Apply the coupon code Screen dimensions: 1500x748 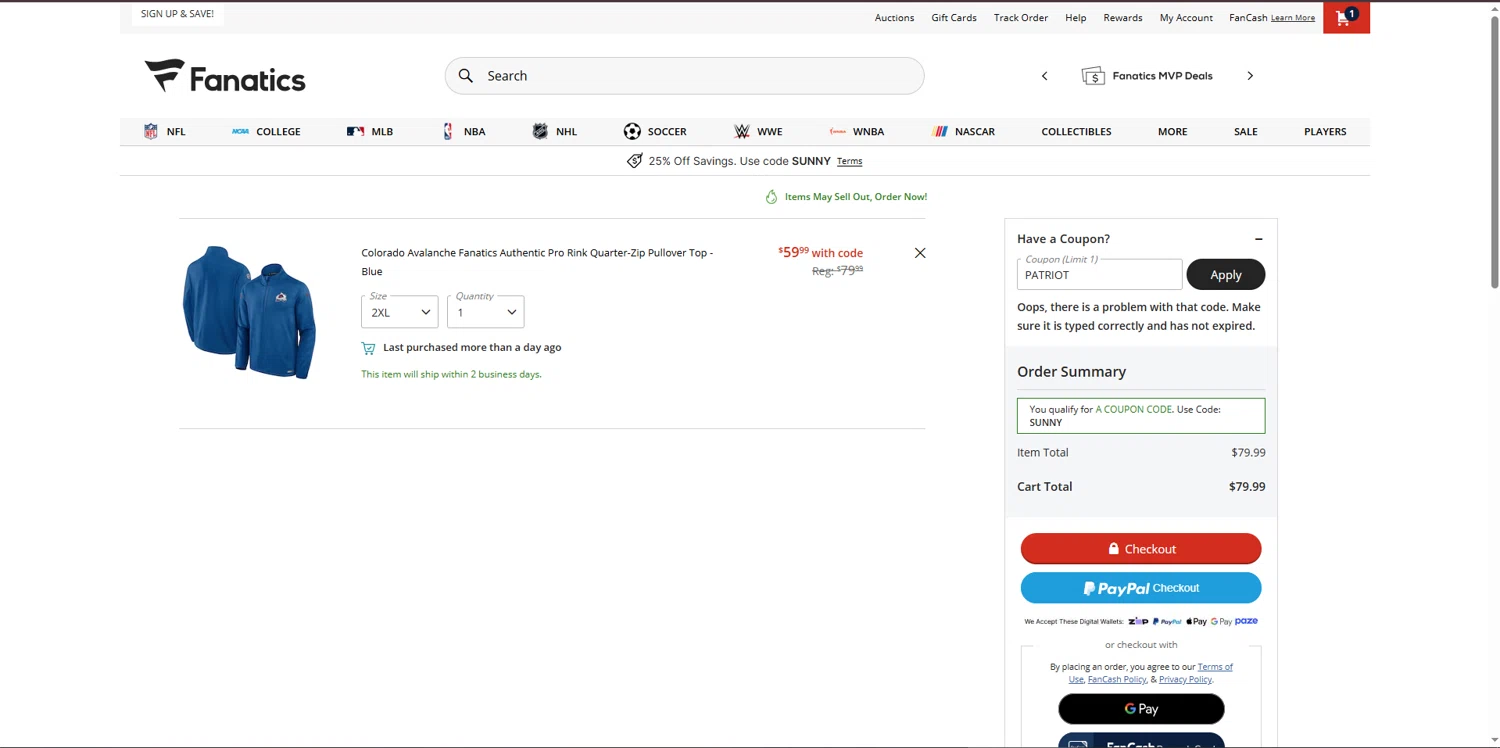tap(1226, 275)
